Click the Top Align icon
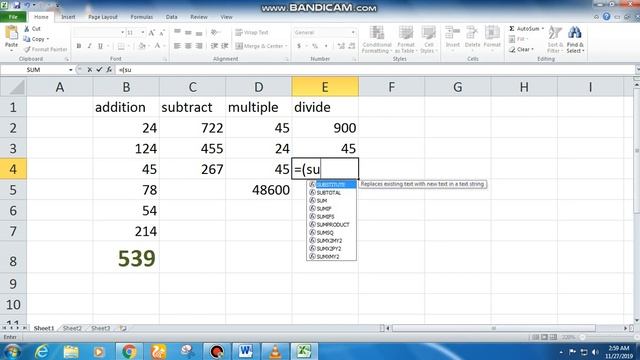640x360 pixels. tap(177, 32)
